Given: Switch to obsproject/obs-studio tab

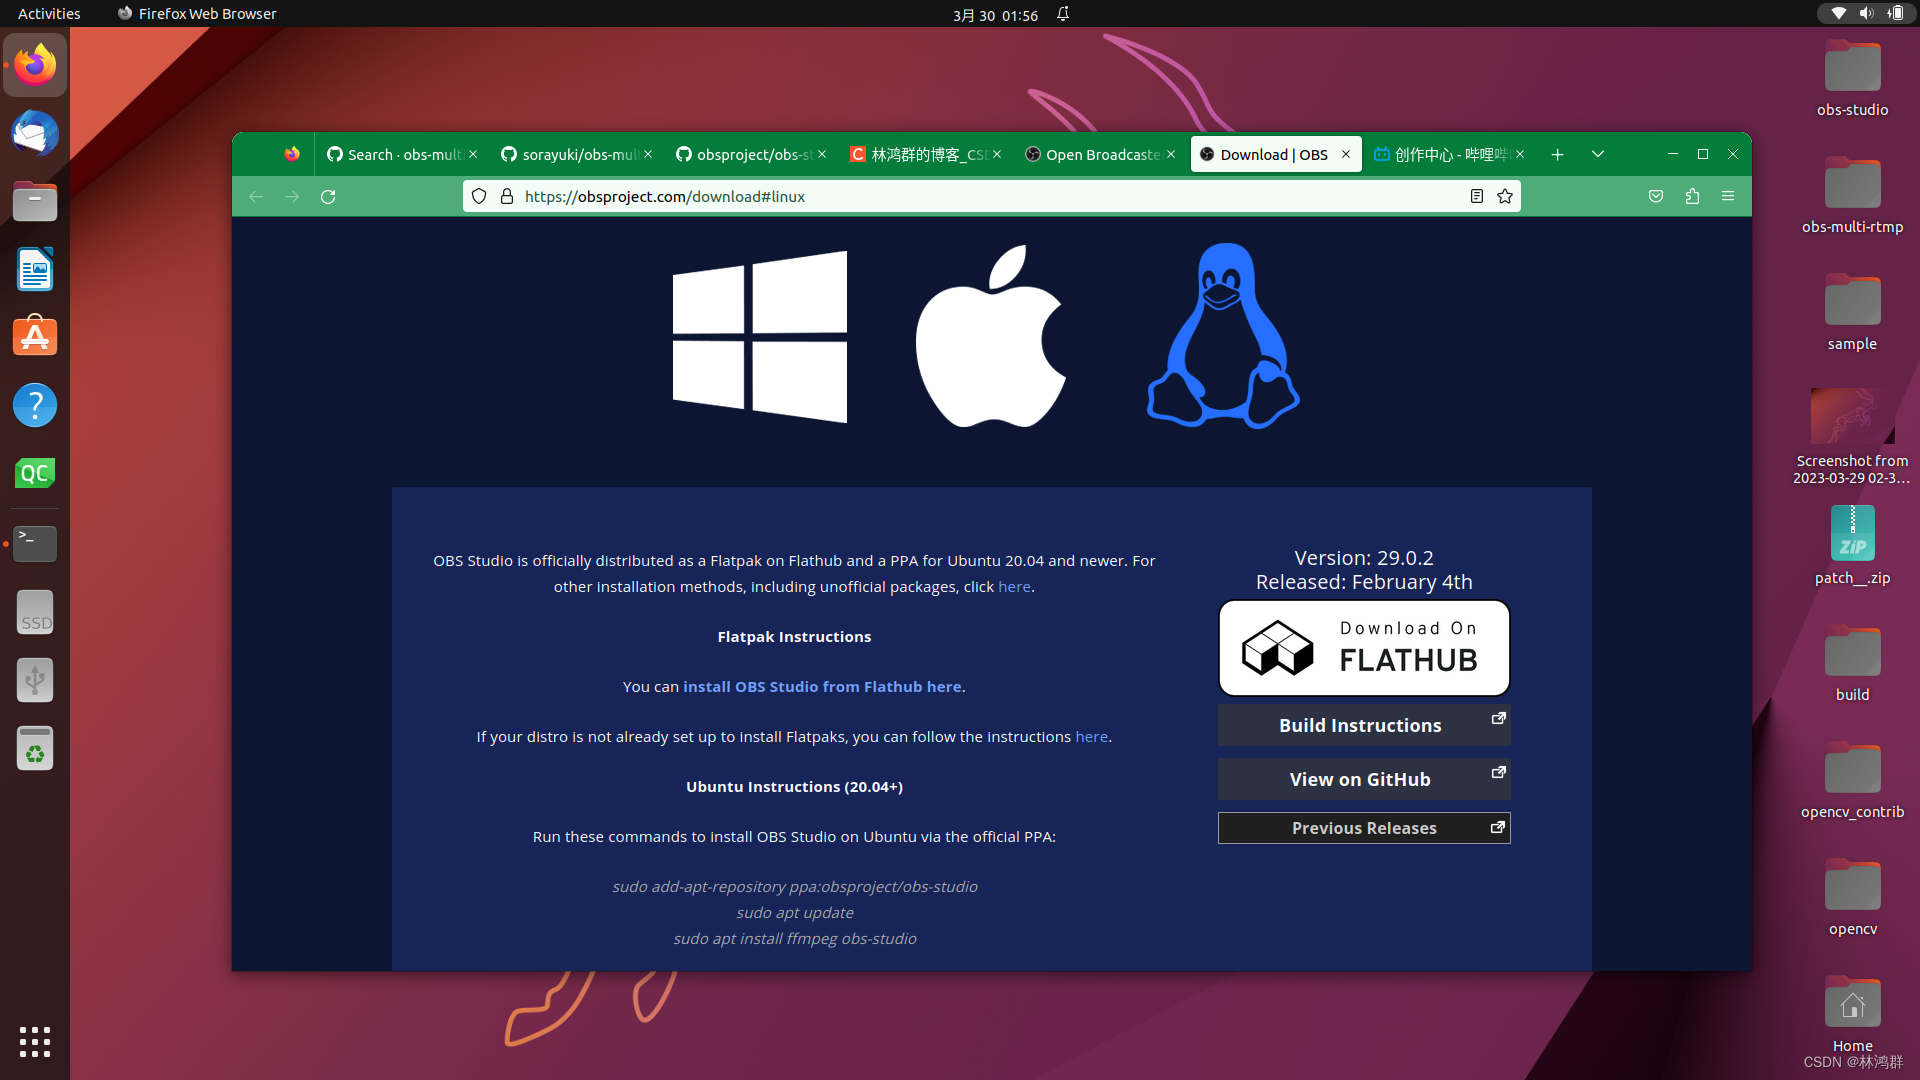Looking at the screenshot, I should 745,154.
